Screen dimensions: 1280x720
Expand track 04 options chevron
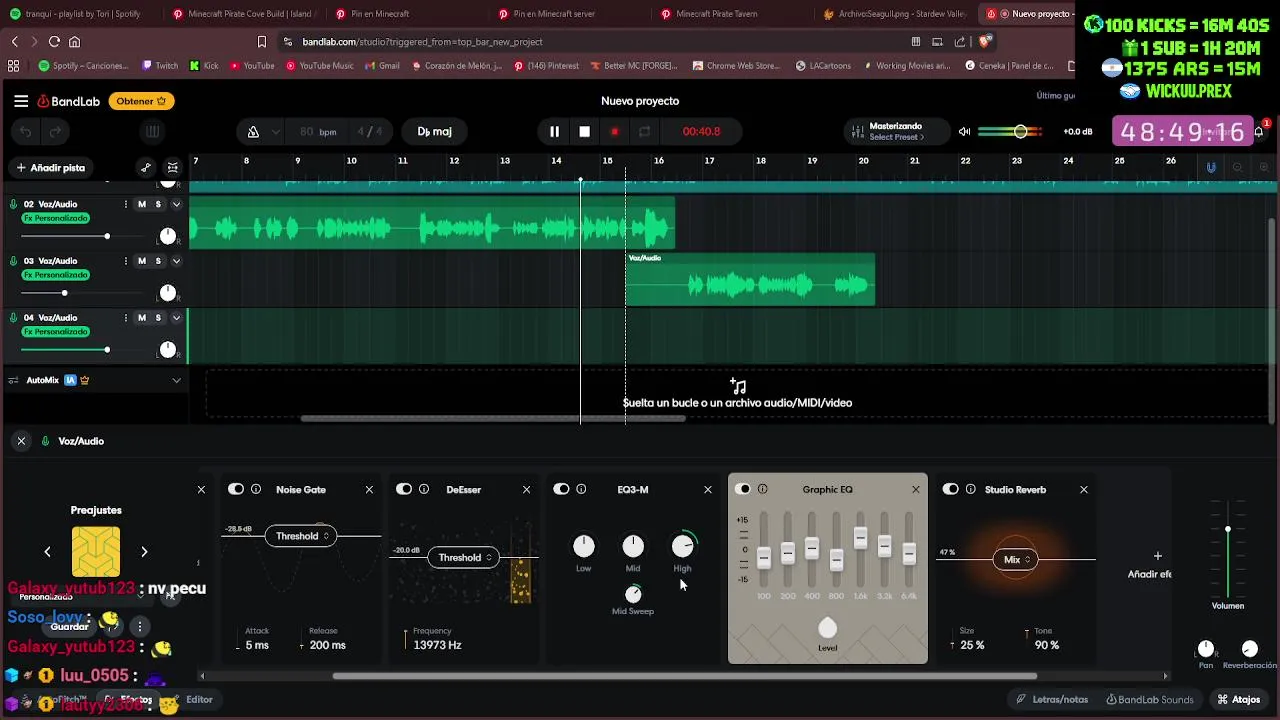[x=176, y=318]
